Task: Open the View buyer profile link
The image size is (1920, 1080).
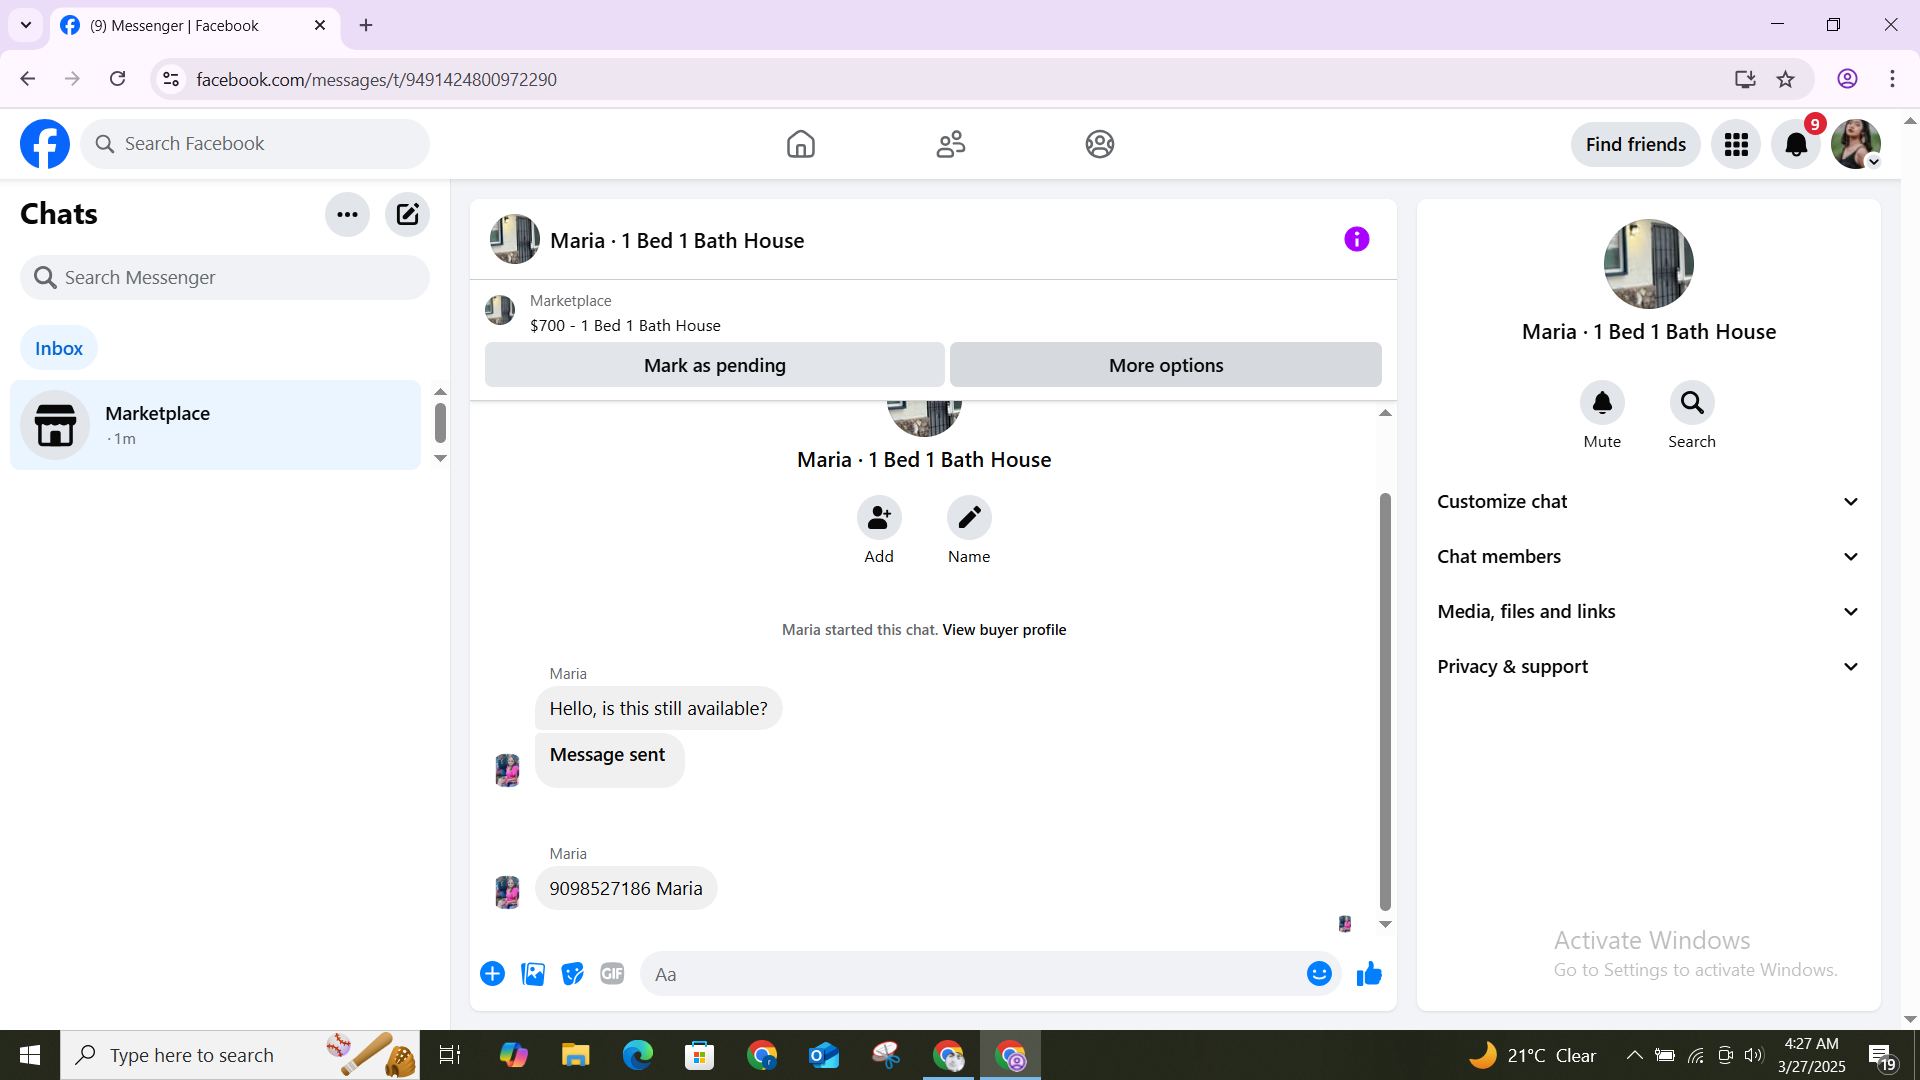Action: [1004, 630]
